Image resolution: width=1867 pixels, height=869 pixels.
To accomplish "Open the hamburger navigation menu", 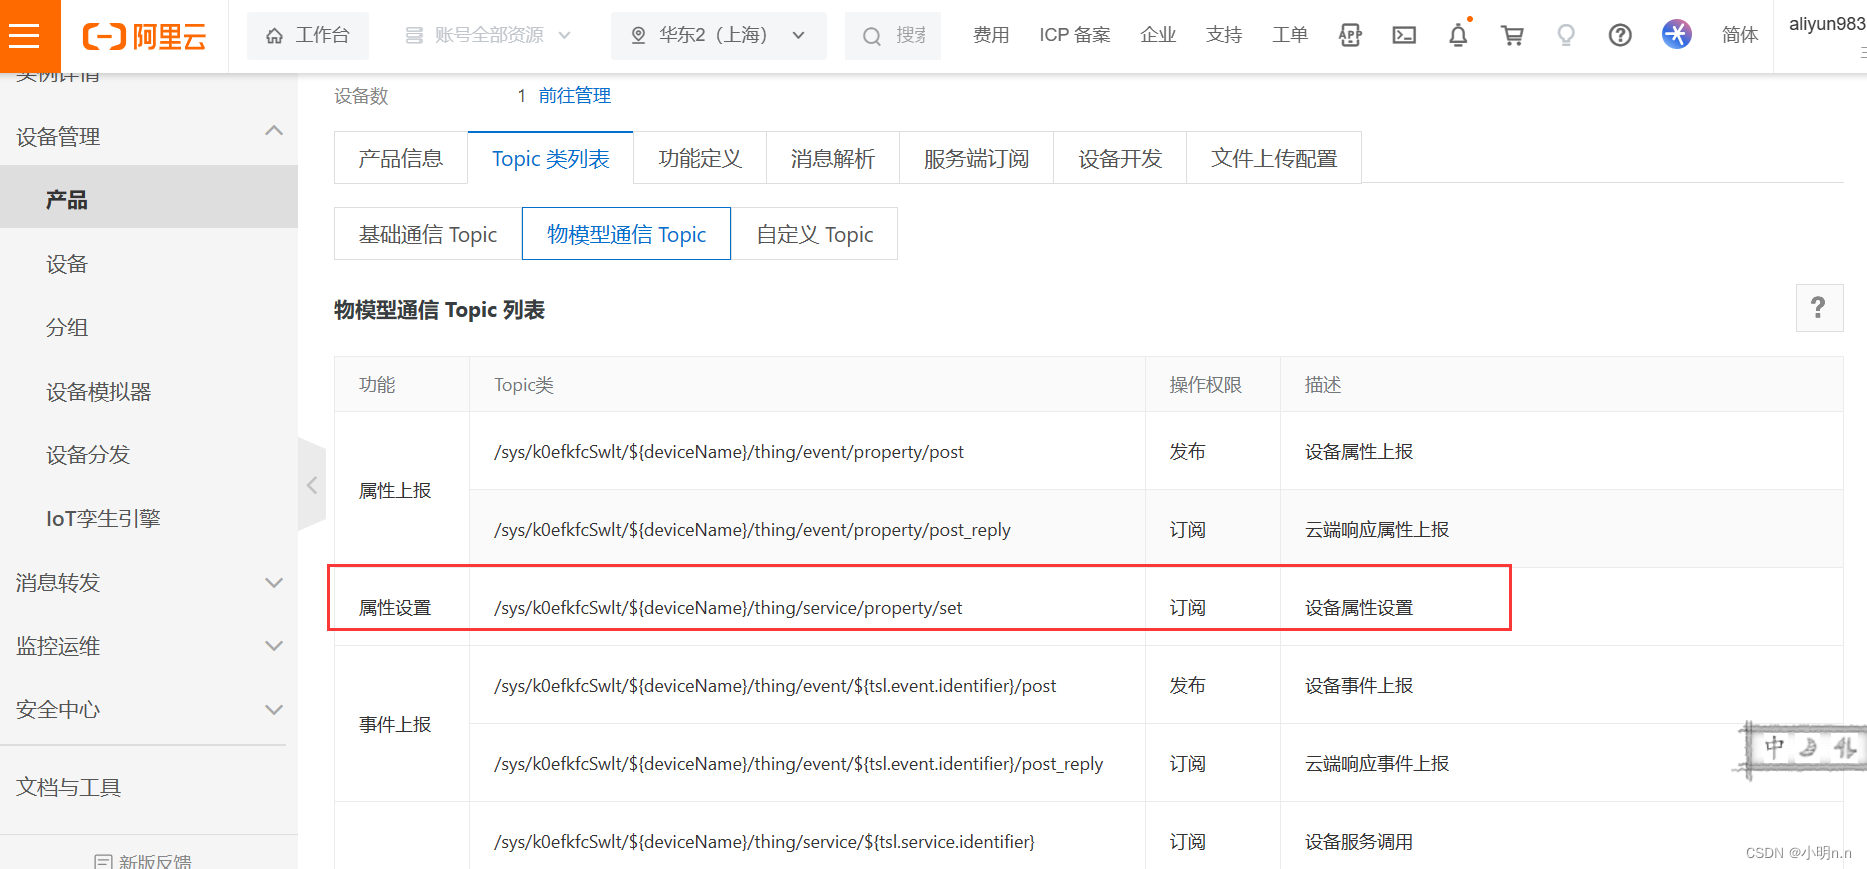I will point(25,36).
